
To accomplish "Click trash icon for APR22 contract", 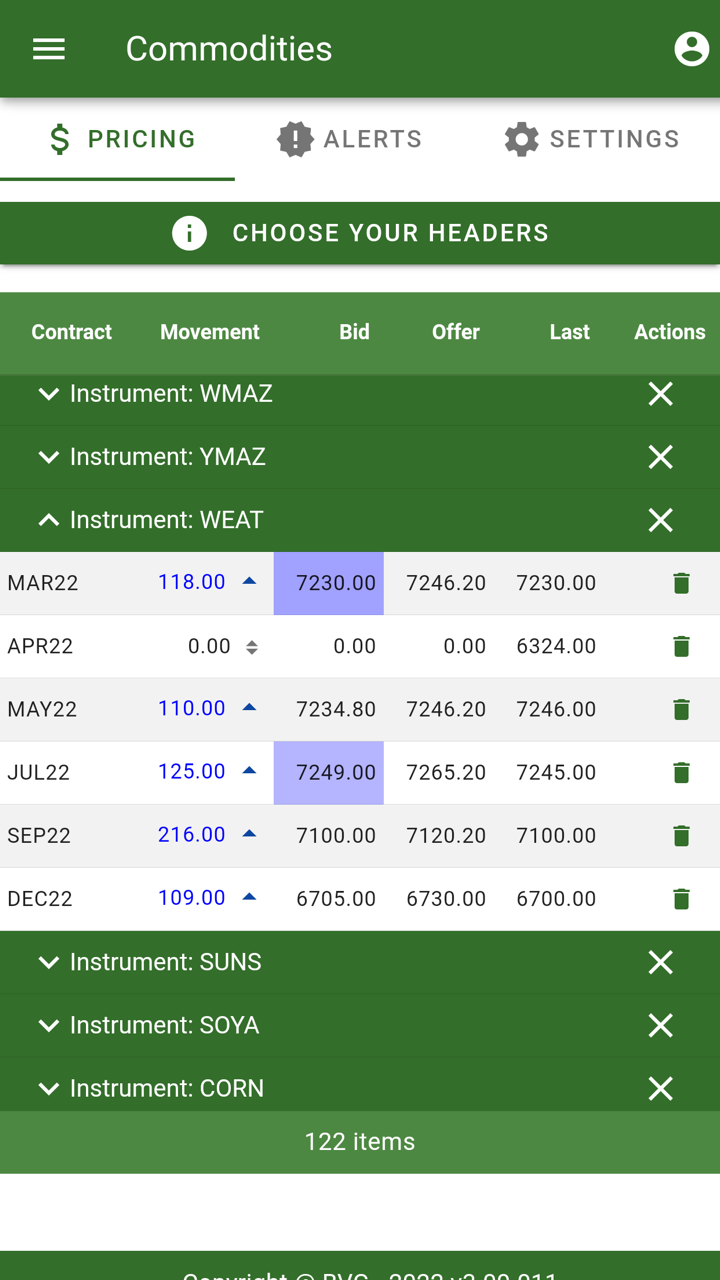I will [681, 646].
